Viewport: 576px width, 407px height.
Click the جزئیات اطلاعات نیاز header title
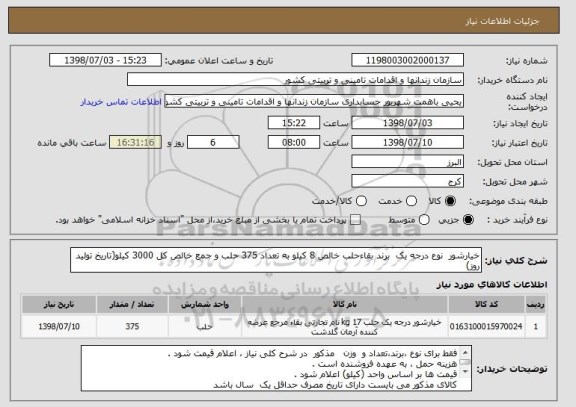point(503,21)
